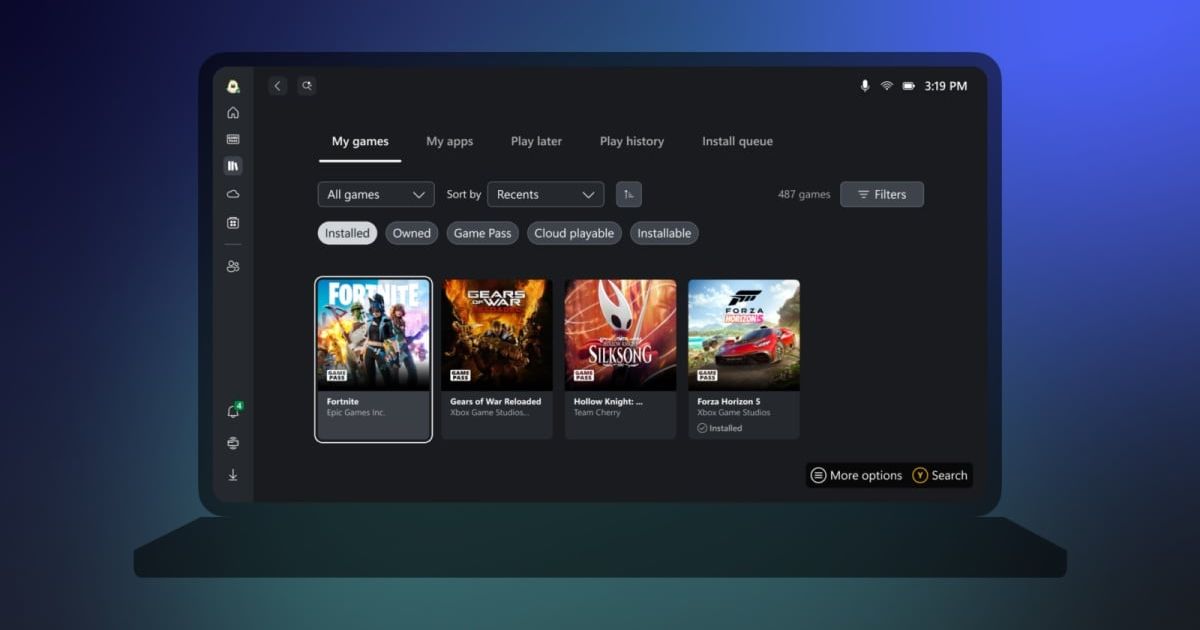
Task: Open the friends and social panel
Action: point(233,265)
